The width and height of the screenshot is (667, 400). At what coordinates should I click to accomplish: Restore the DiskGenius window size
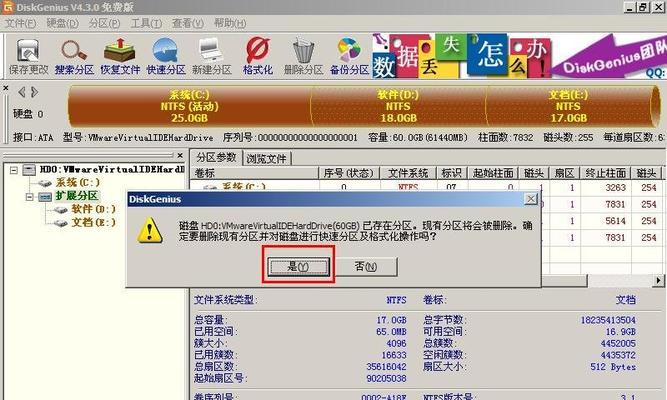(x=643, y=7)
